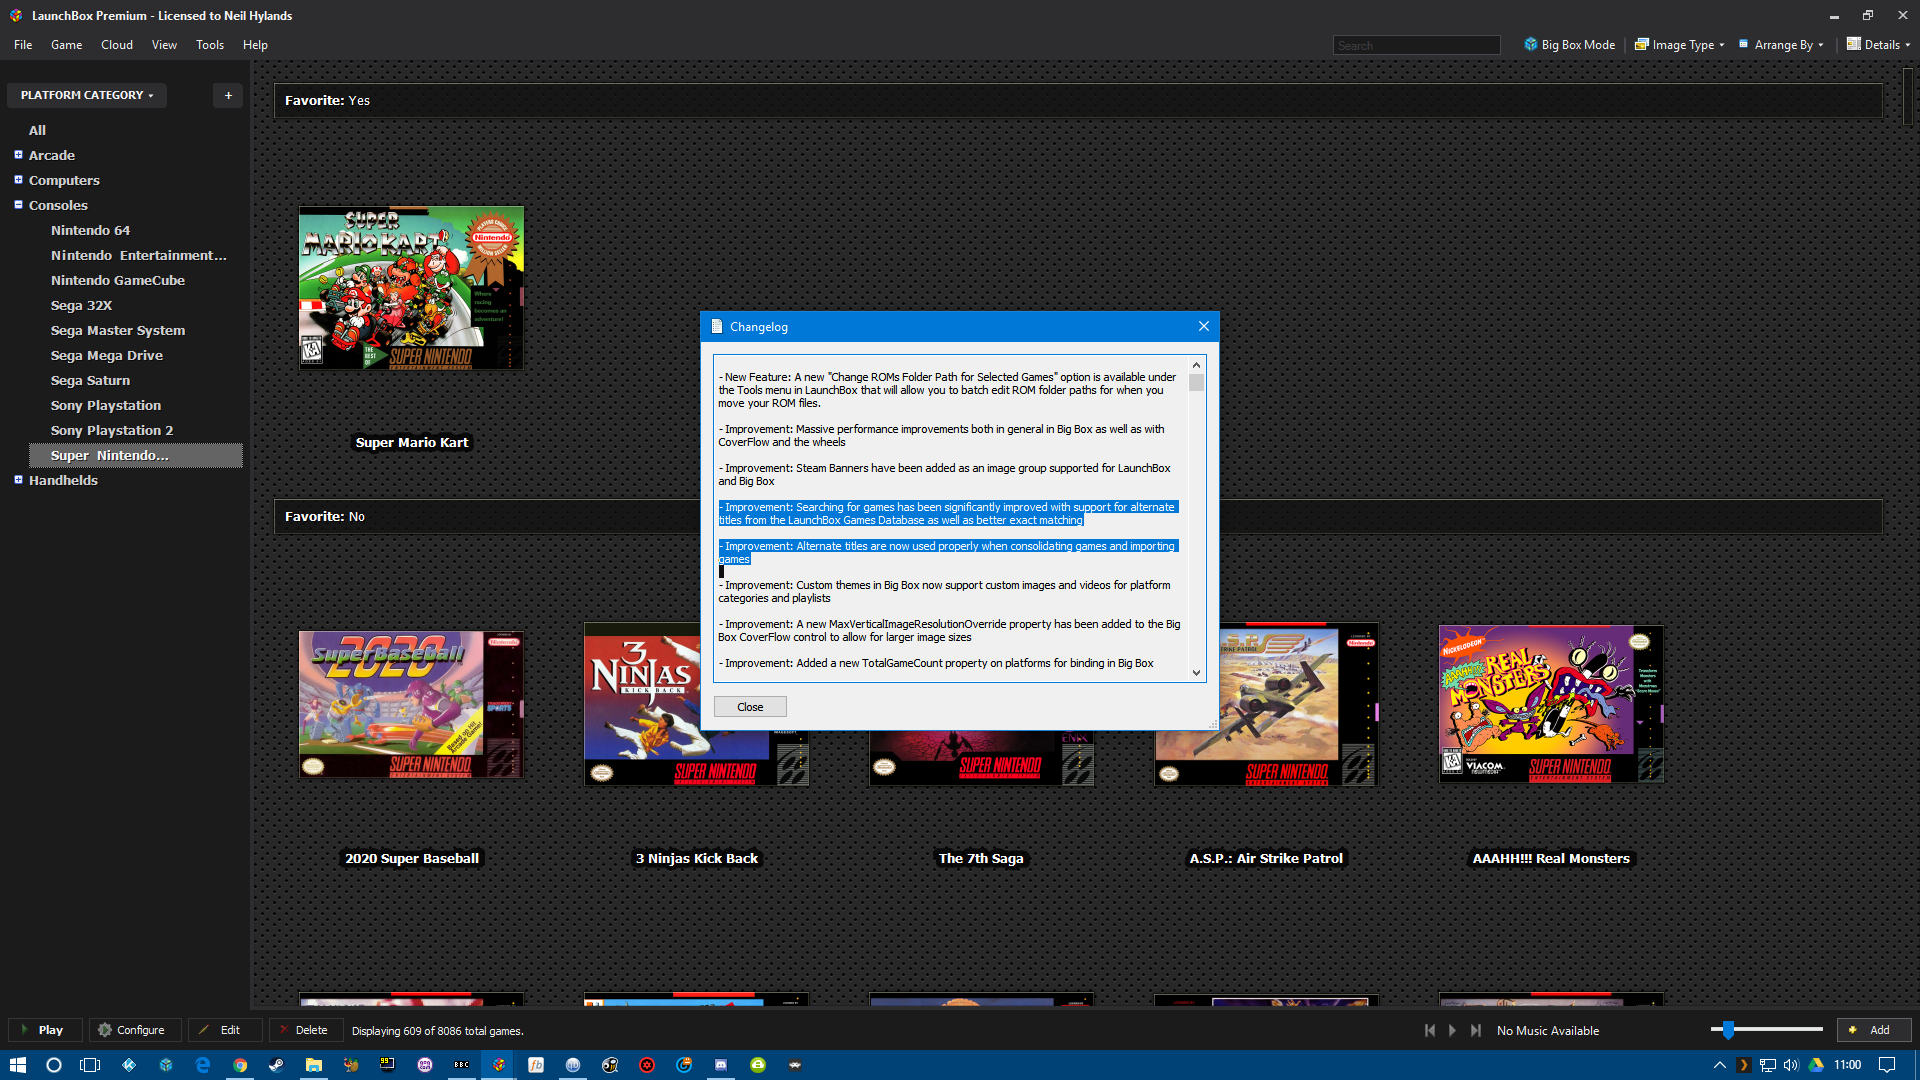Screen dimensions: 1920x1080
Task: Open Steam from the taskbar
Action: point(277,1065)
